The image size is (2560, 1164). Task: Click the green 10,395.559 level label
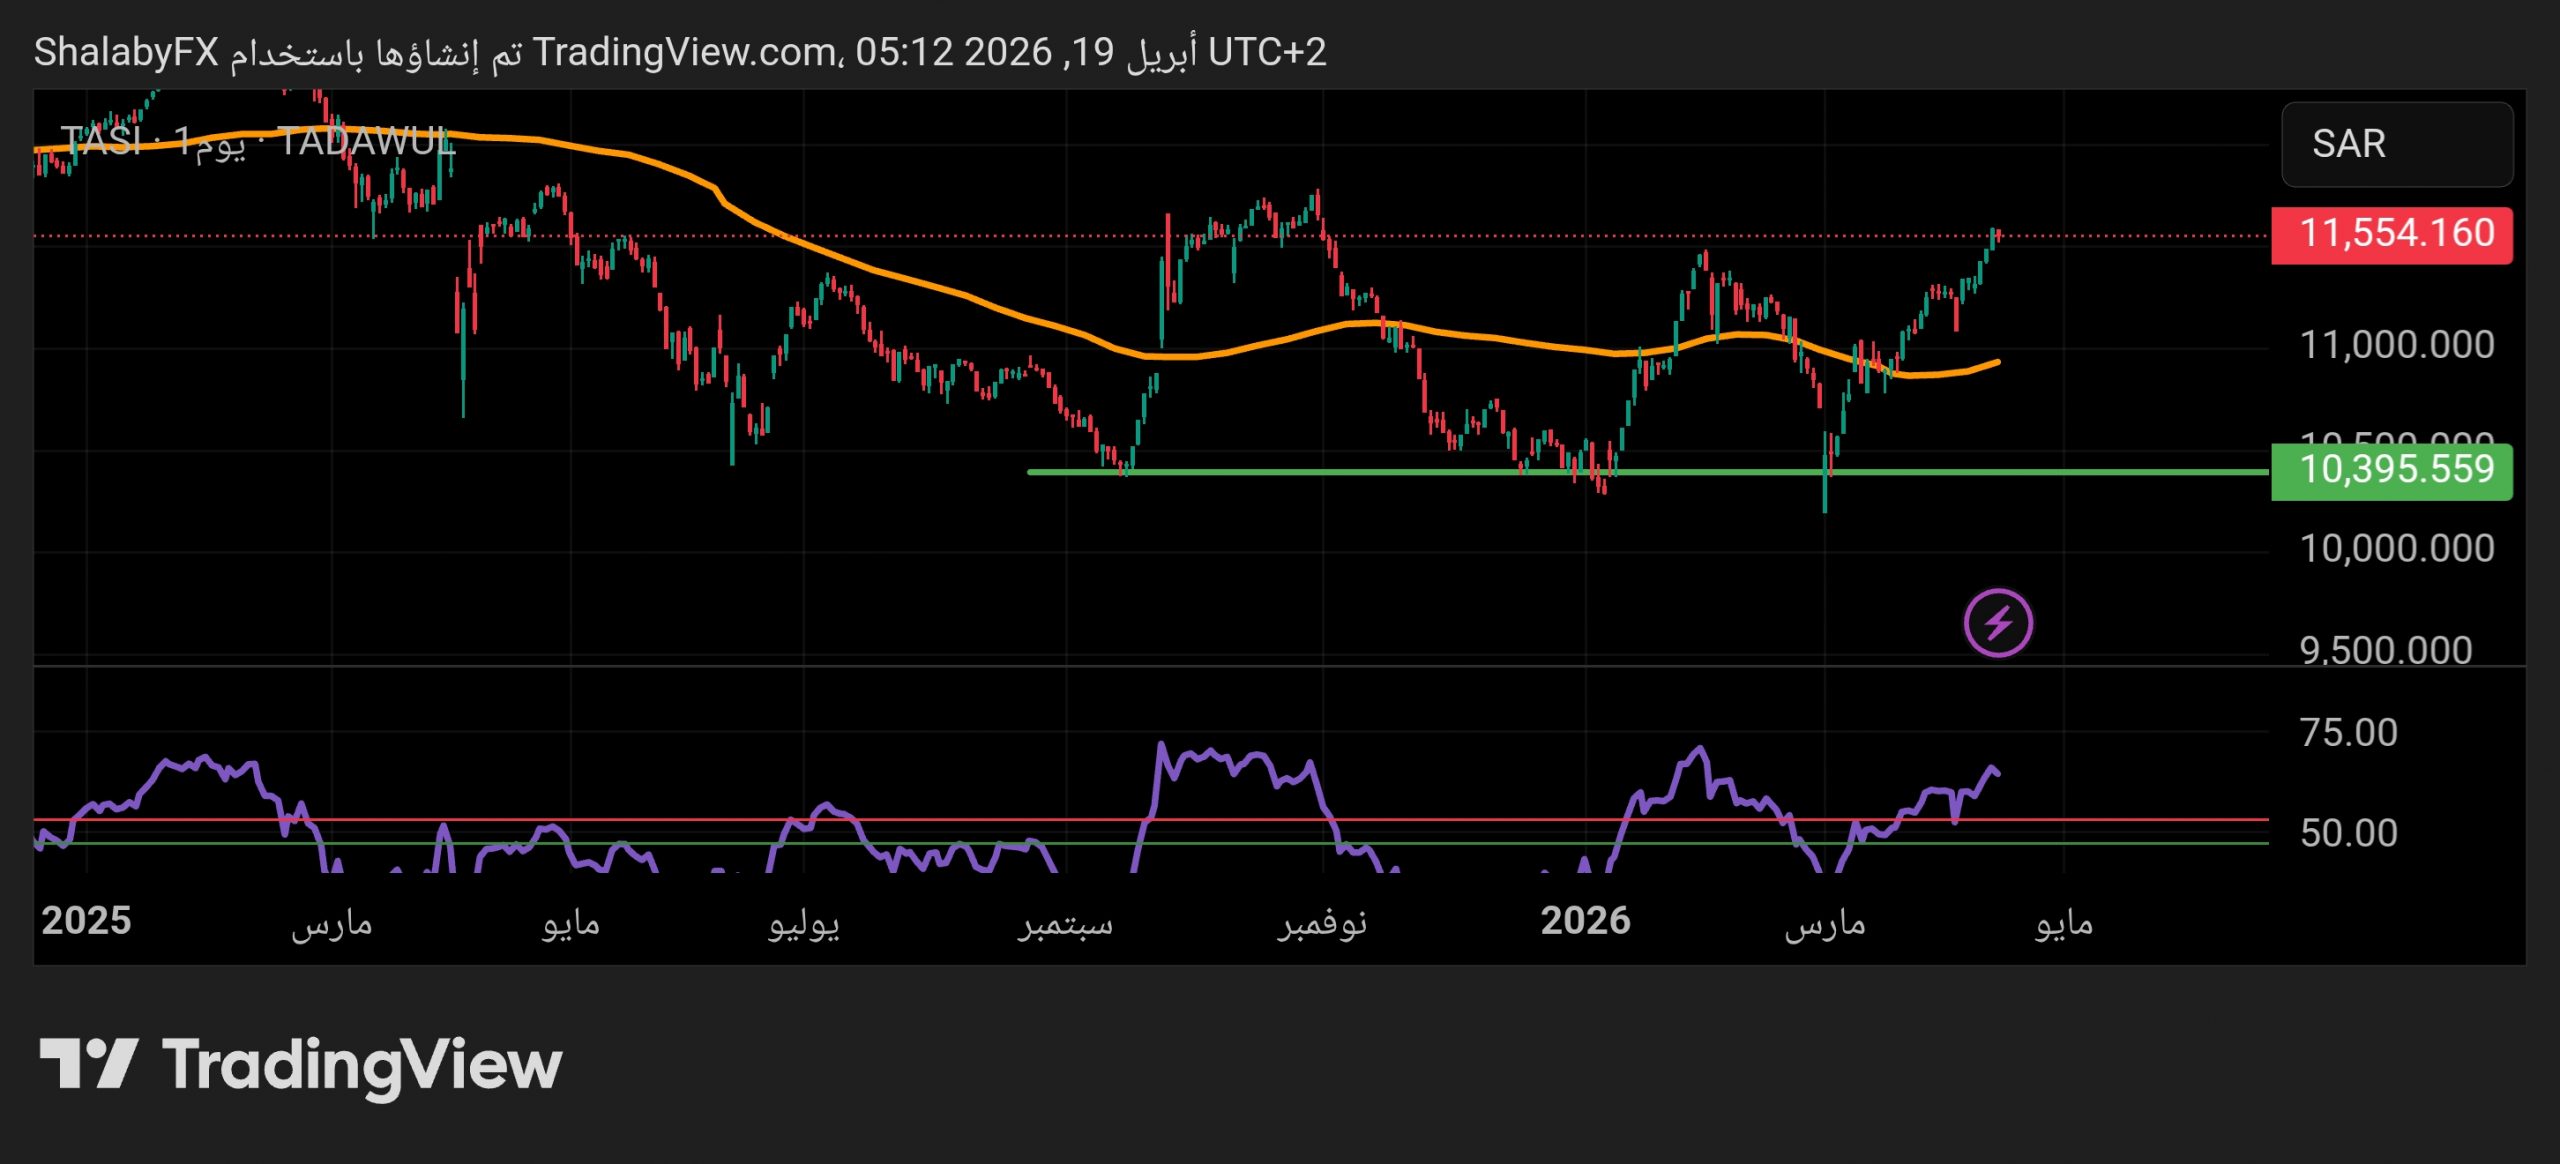click(x=2391, y=470)
